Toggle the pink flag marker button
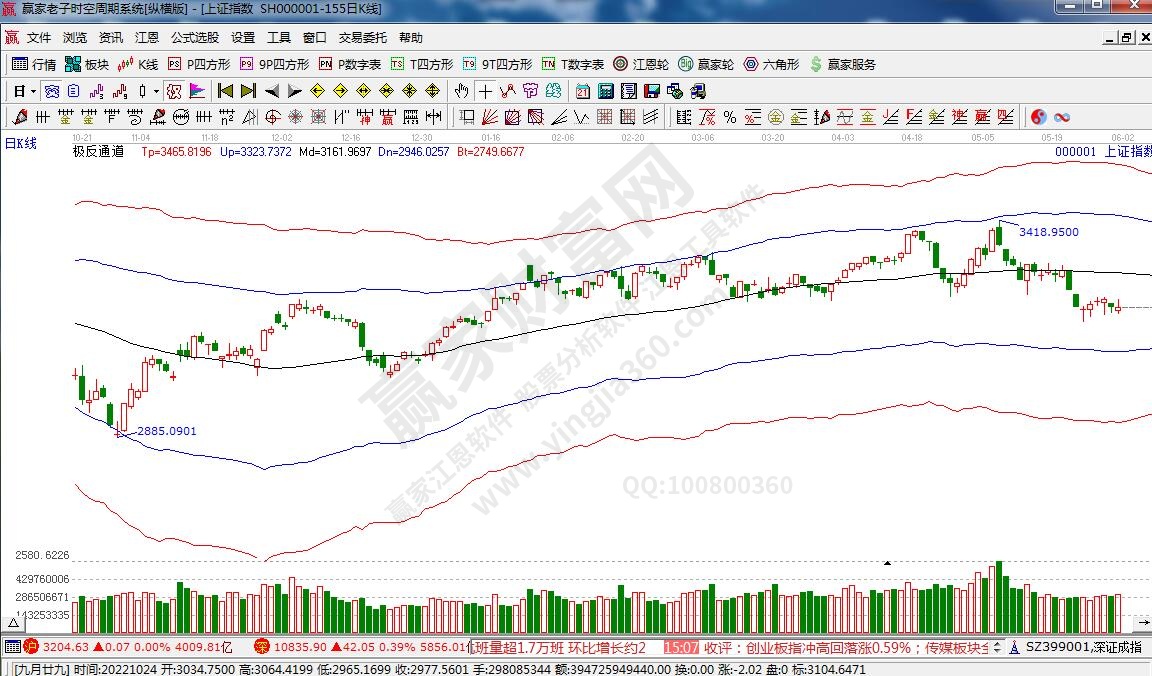Viewport: 1152px width, 676px height. [197, 91]
